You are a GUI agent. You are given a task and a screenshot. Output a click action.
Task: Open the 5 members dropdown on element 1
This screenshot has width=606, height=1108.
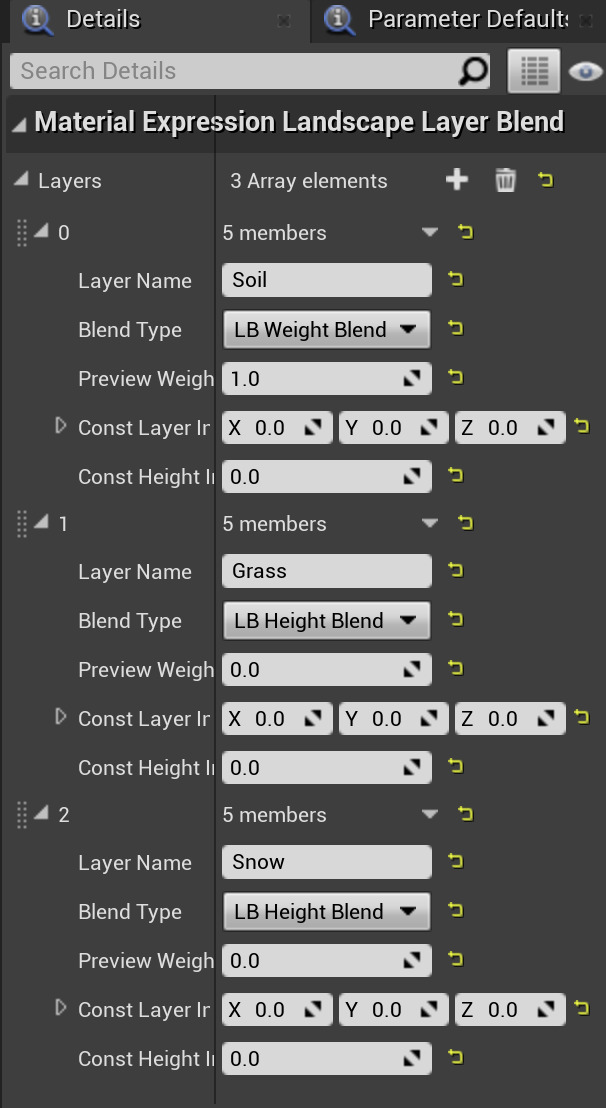[x=430, y=523]
